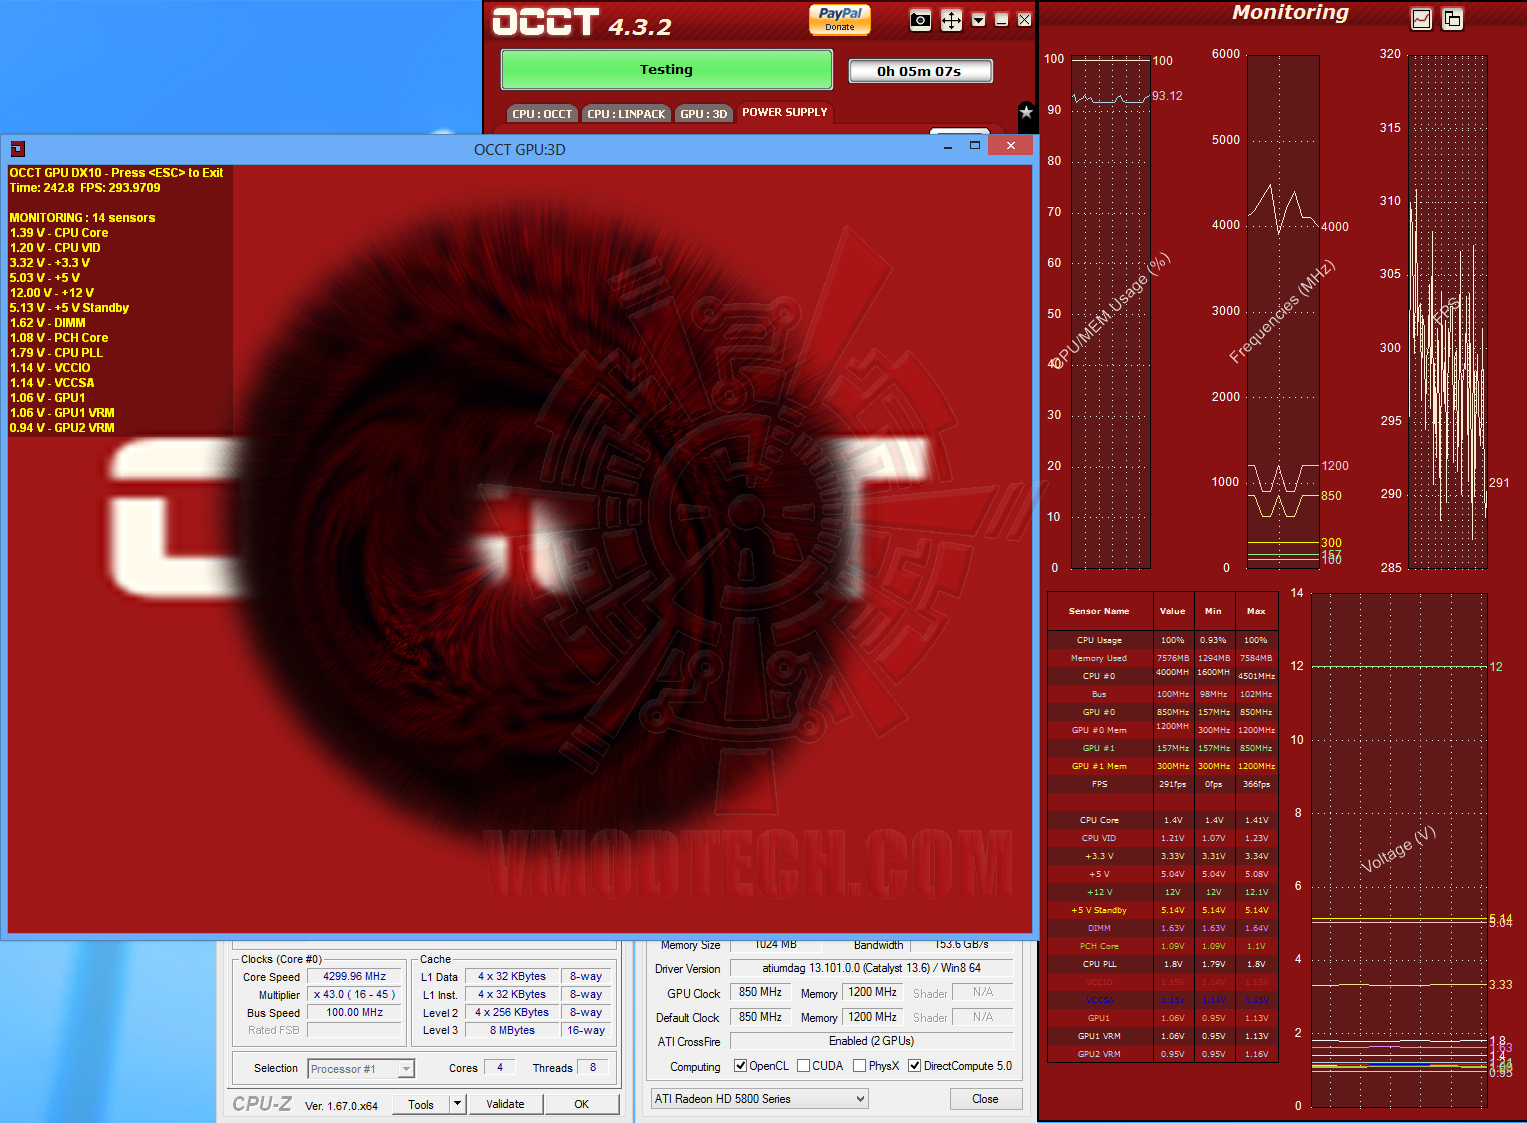1527x1123 pixels.
Task: Click OK in the CPU-Z window
Action: pos(582,1104)
